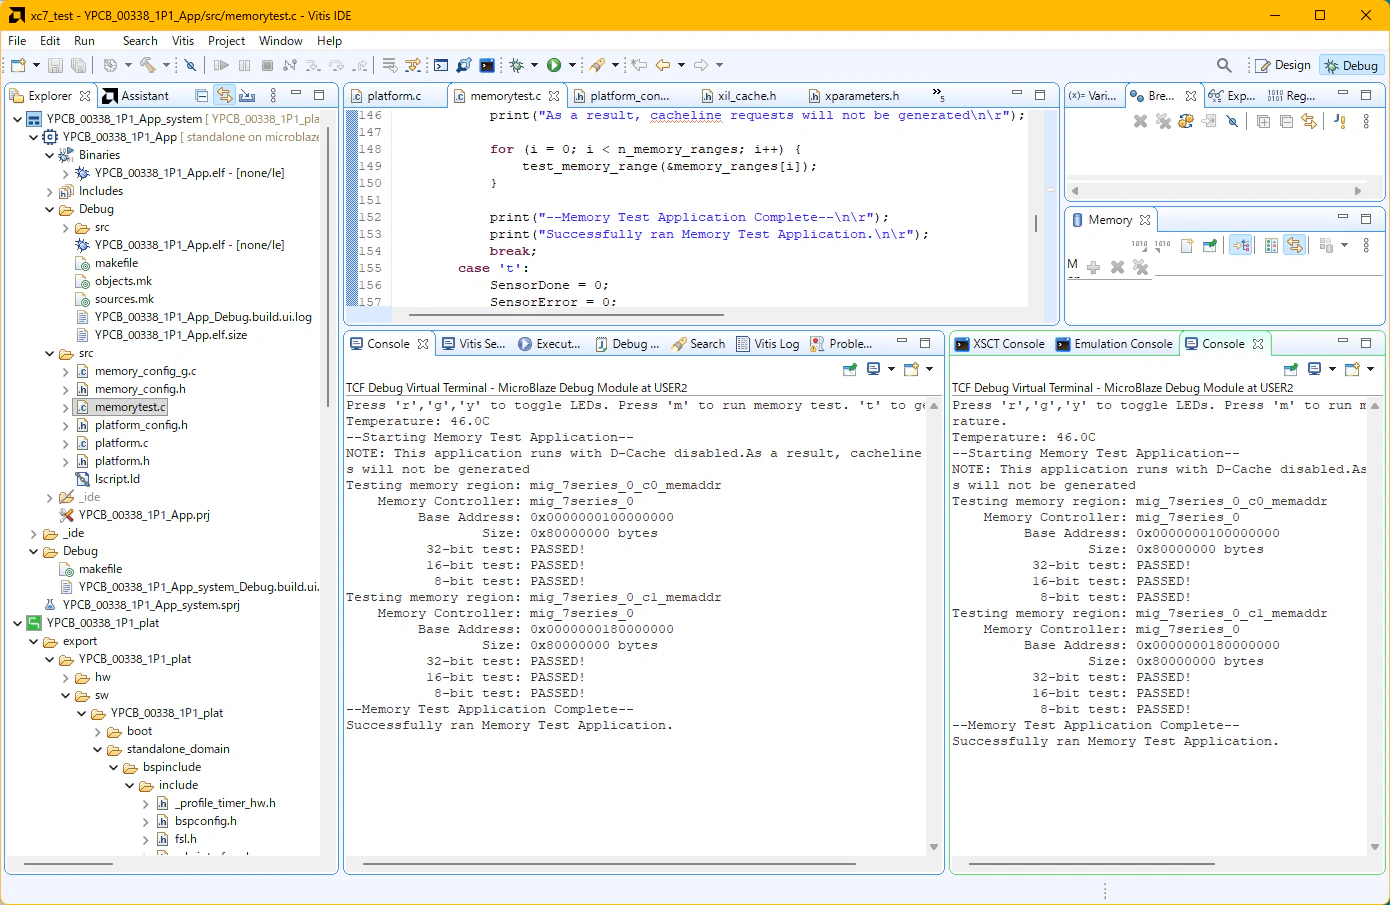Click the Terminate debug icon

click(x=267, y=65)
